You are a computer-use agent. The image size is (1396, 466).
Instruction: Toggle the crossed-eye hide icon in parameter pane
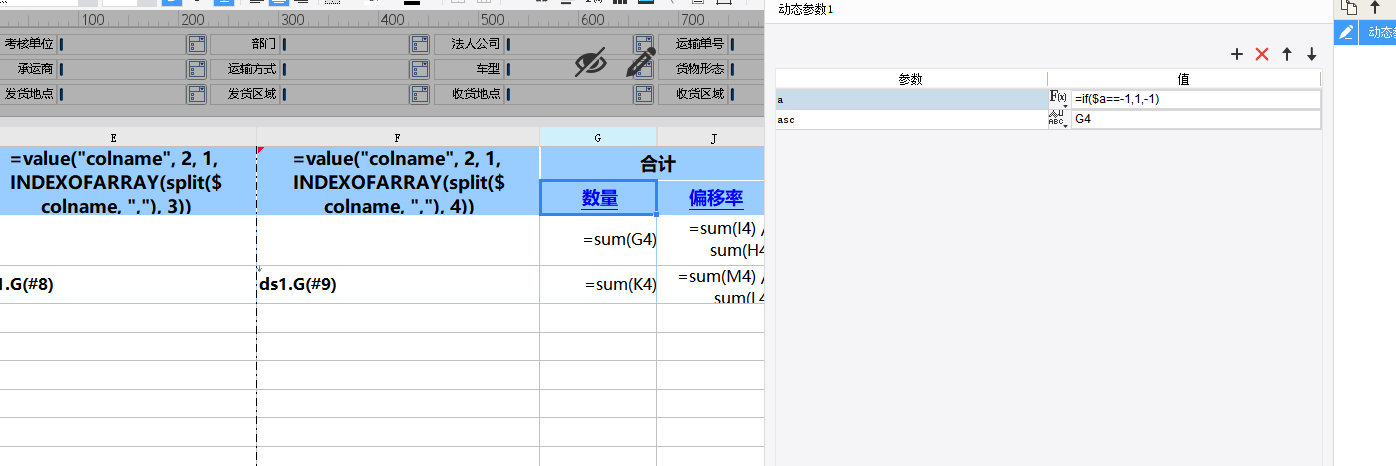tap(591, 63)
